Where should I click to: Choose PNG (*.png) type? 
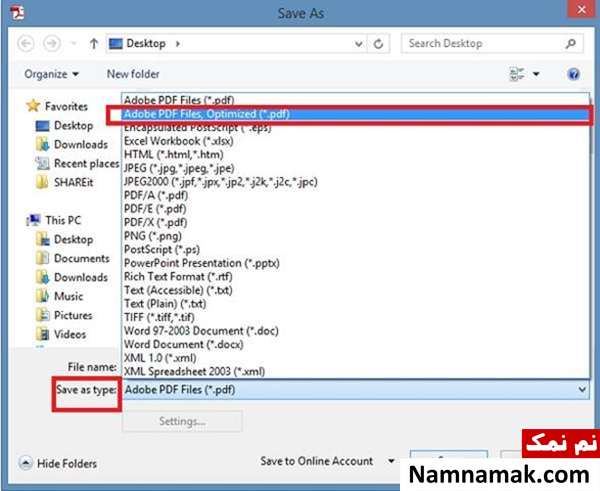click(x=355, y=236)
